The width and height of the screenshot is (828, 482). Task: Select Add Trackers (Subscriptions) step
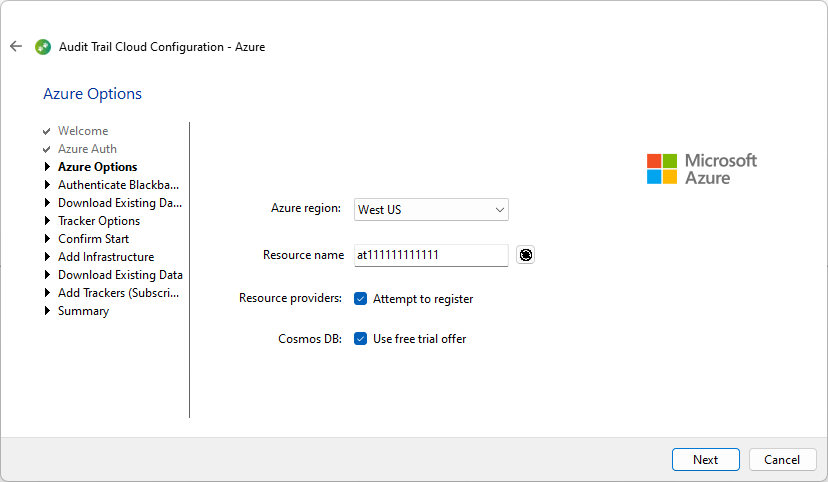(x=118, y=293)
